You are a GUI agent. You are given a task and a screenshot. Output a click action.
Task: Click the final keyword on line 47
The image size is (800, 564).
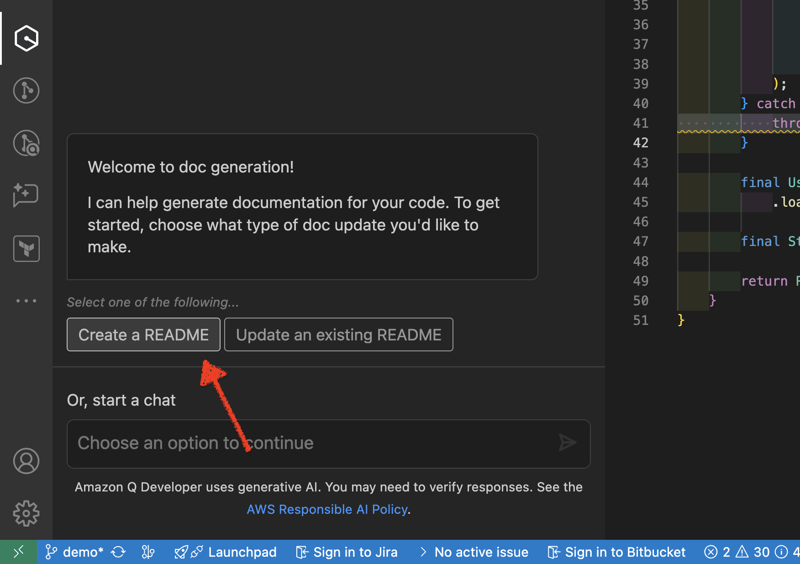click(760, 241)
